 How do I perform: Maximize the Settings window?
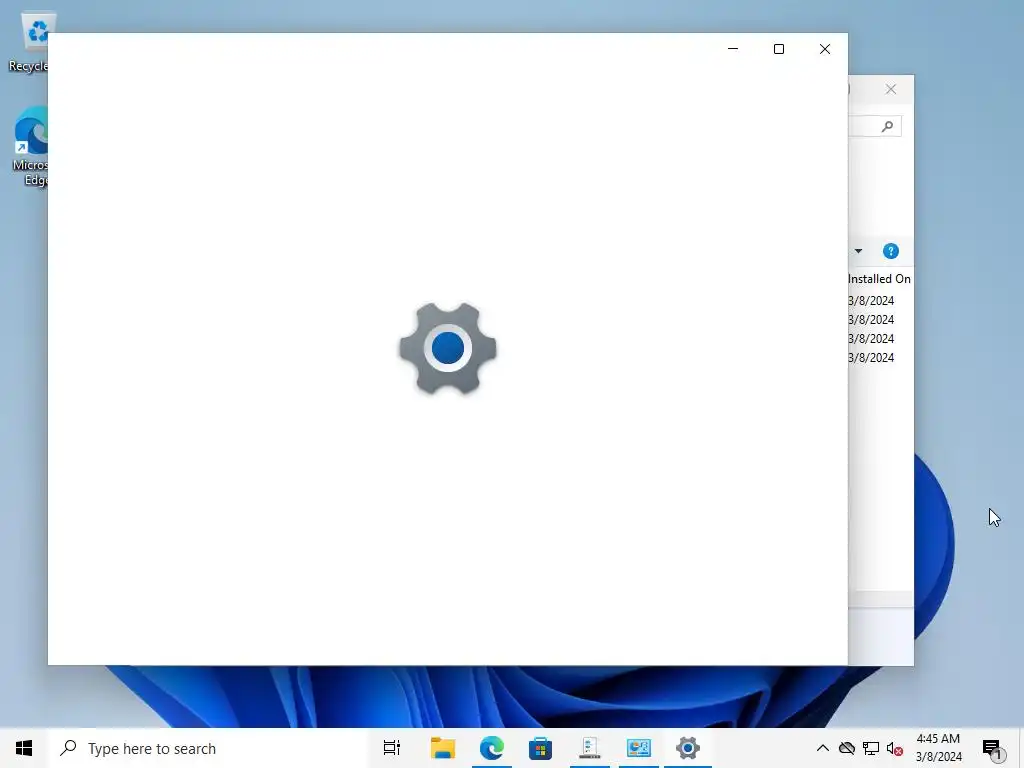778,49
